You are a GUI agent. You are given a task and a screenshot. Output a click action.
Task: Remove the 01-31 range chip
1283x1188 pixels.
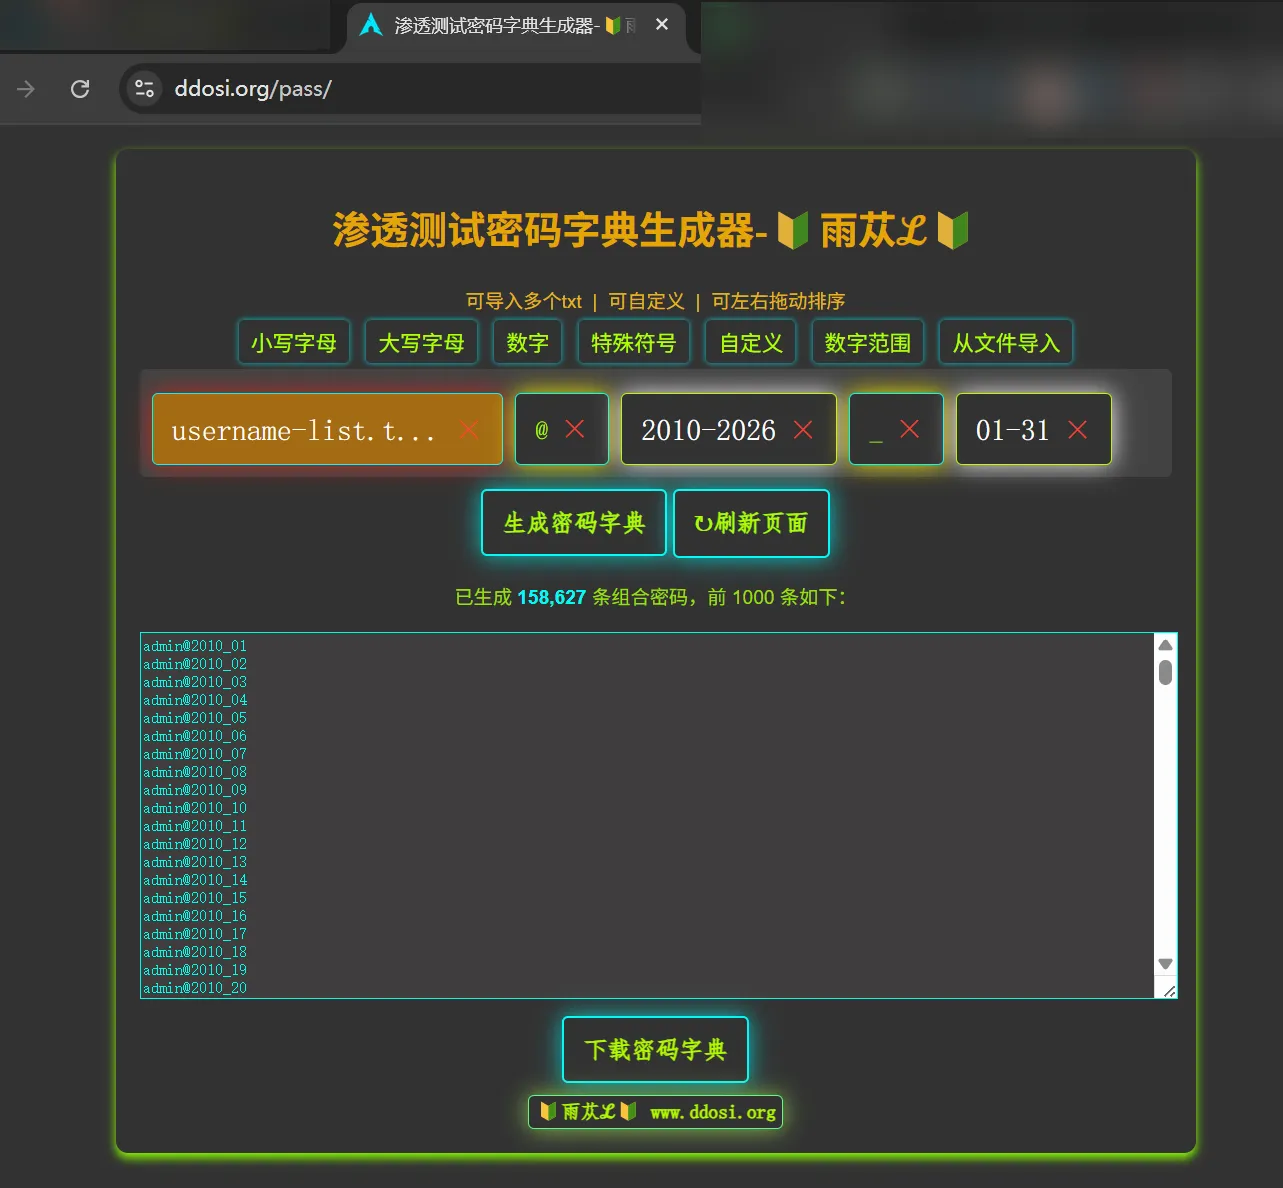click(1077, 430)
